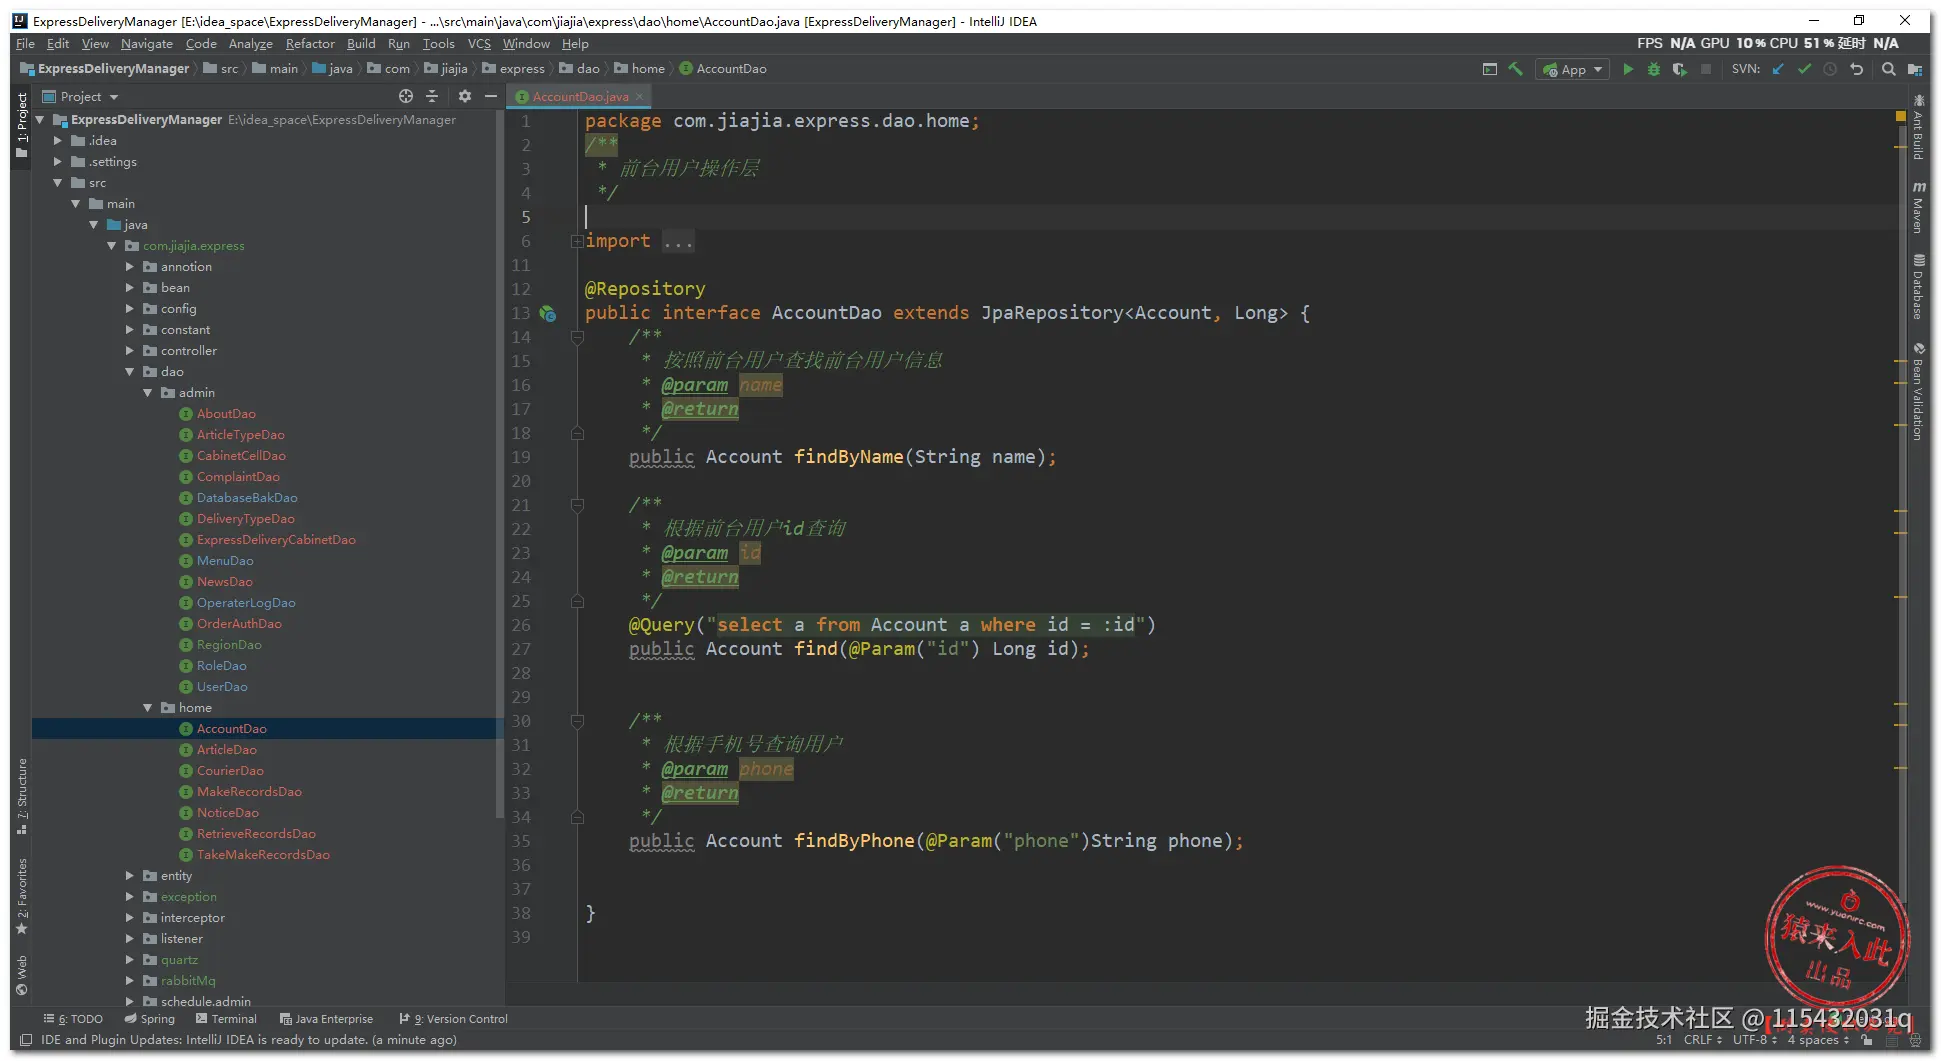Start debugging with the green bug icon

click(1654, 69)
